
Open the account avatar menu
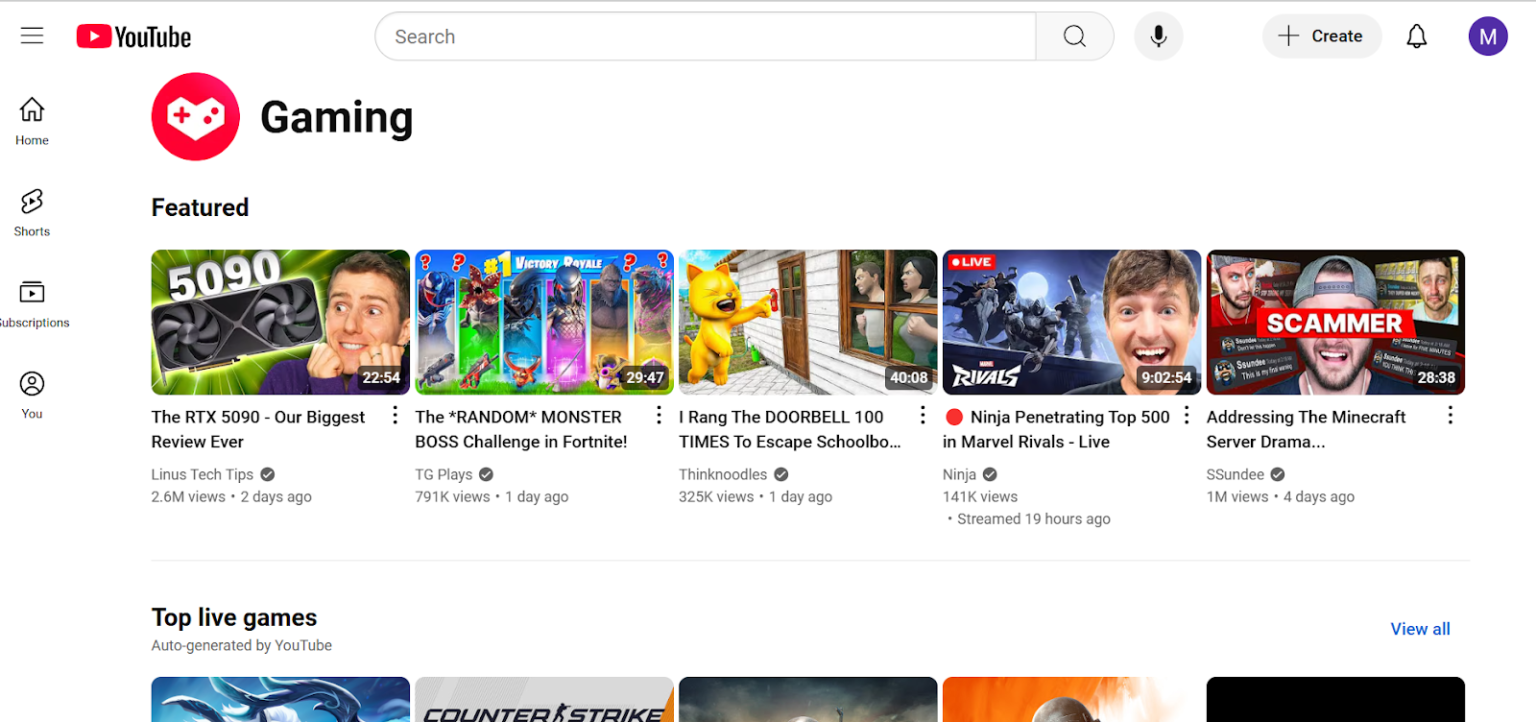pyautogui.click(x=1487, y=37)
